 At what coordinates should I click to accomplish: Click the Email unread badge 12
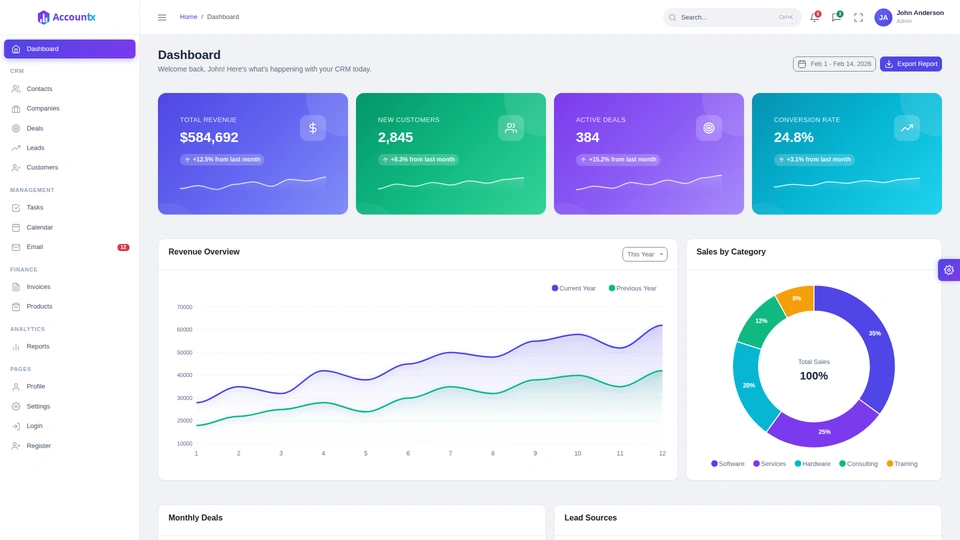click(x=123, y=247)
